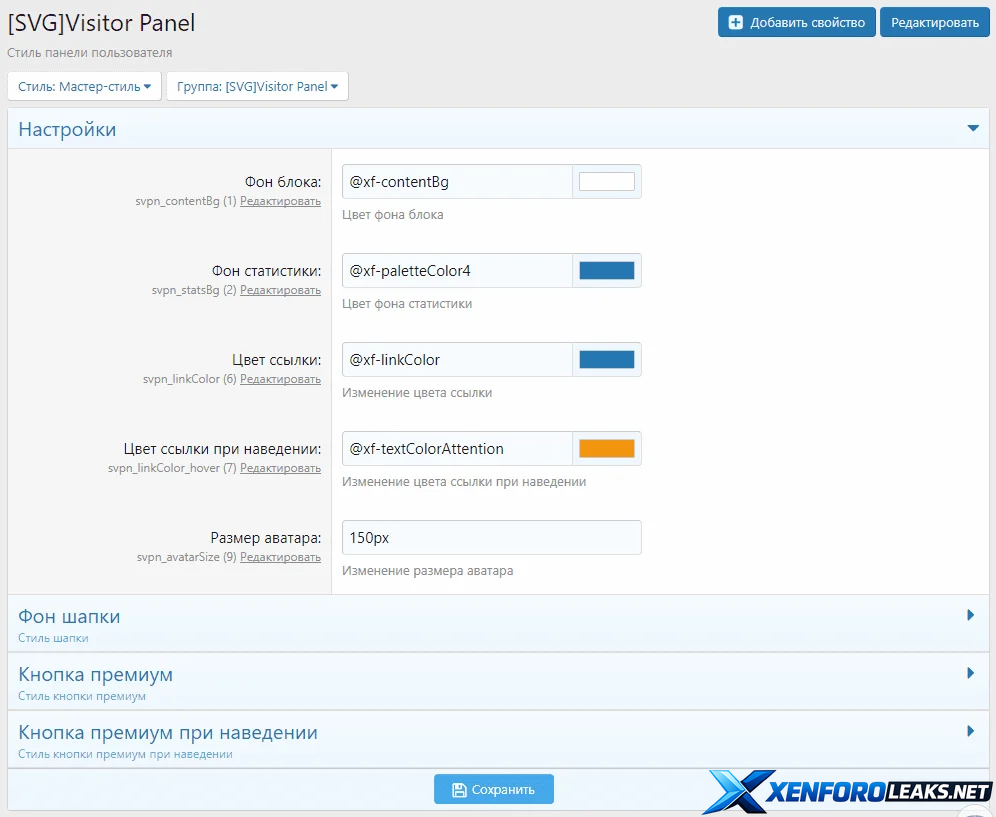996x817 pixels.
Task: Expand the Кнопка премиум при наведении section
Action: point(970,732)
